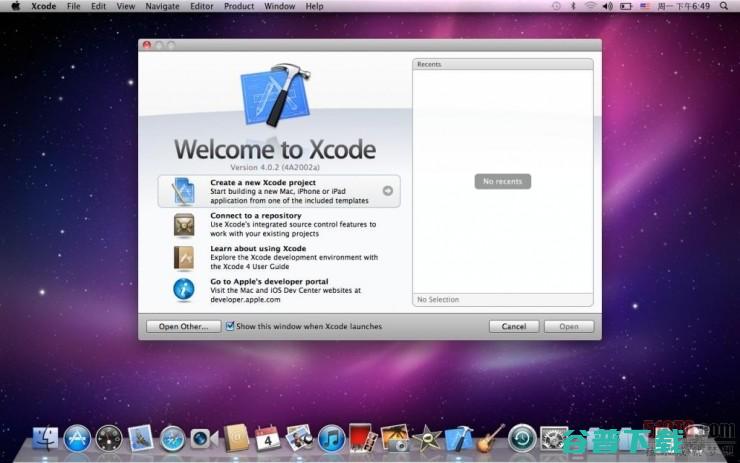
Task: Open the Apple menu
Action: (x=16, y=6)
